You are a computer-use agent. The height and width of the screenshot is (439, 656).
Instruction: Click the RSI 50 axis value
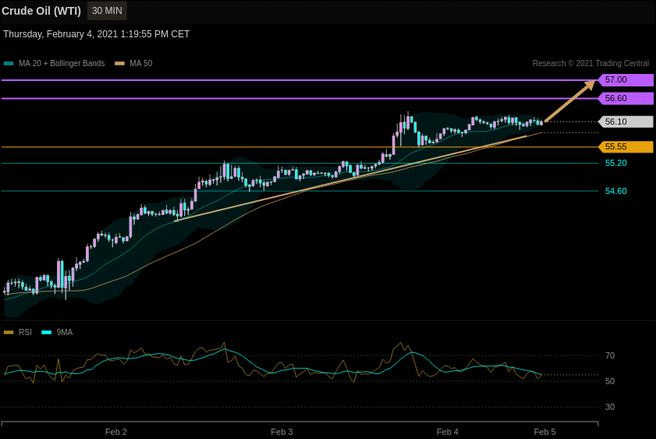pos(610,381)
